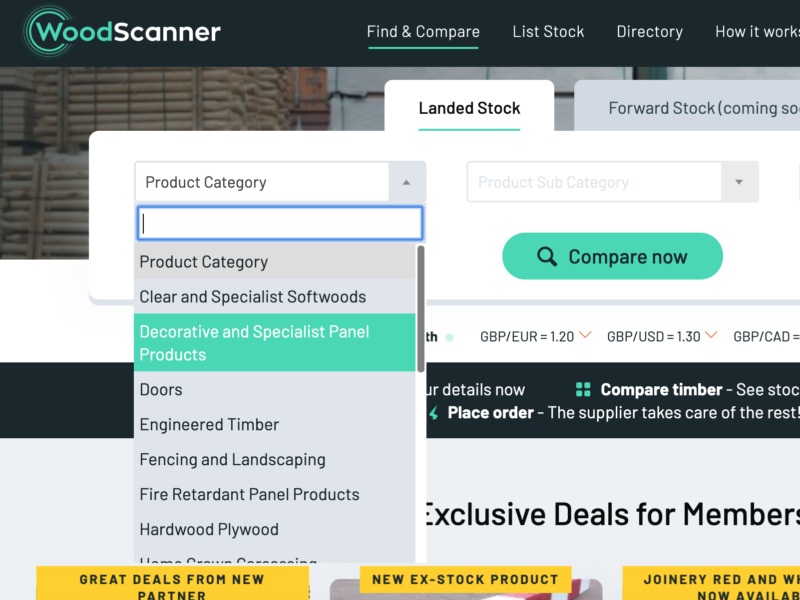800x600 pixels.
Task: Choose Fencing and Landscaping category
Action: coord(233,460)
